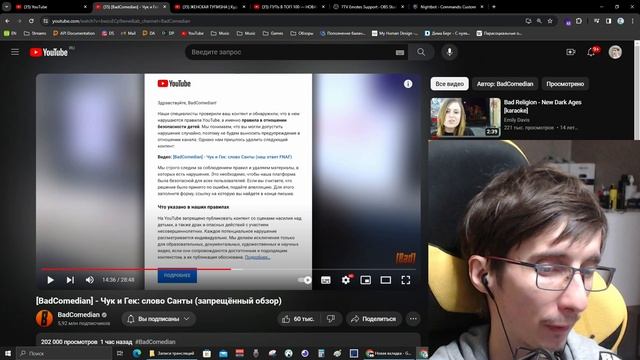Turn on subtitles in the player

[x=326, y=280]
